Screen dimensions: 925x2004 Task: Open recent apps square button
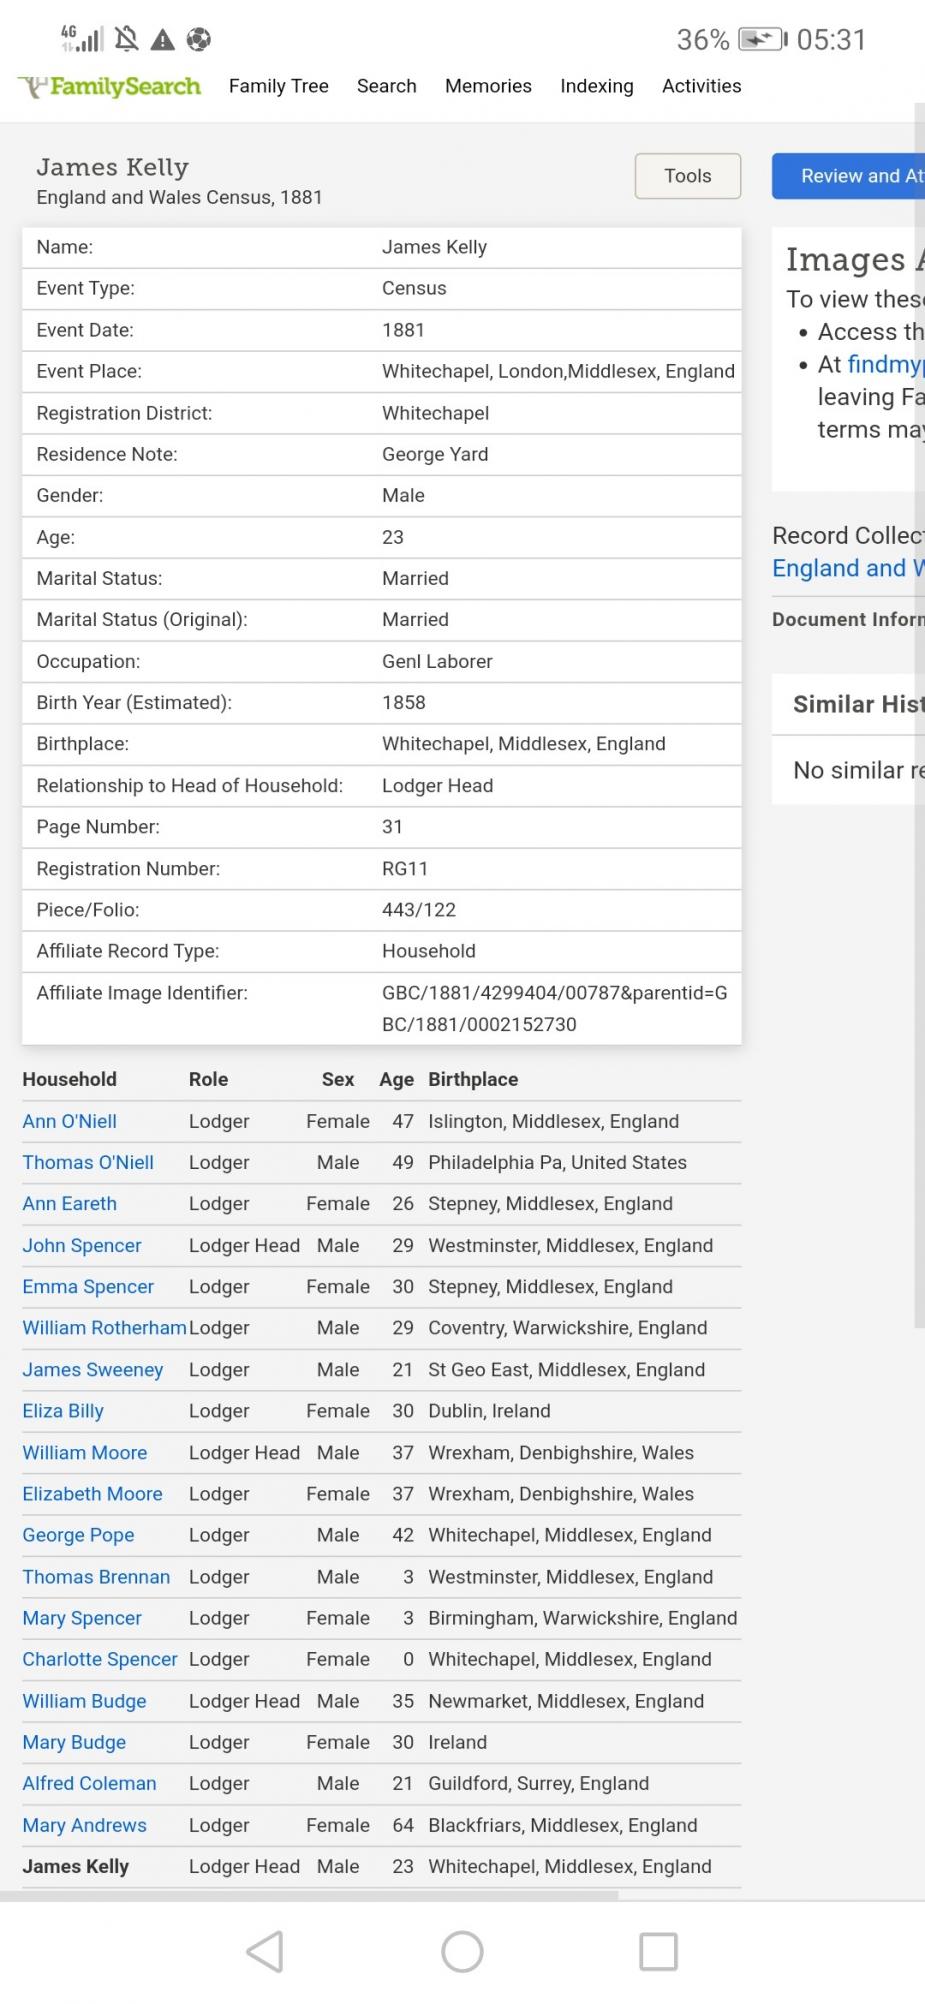(x=658, y=1951)
